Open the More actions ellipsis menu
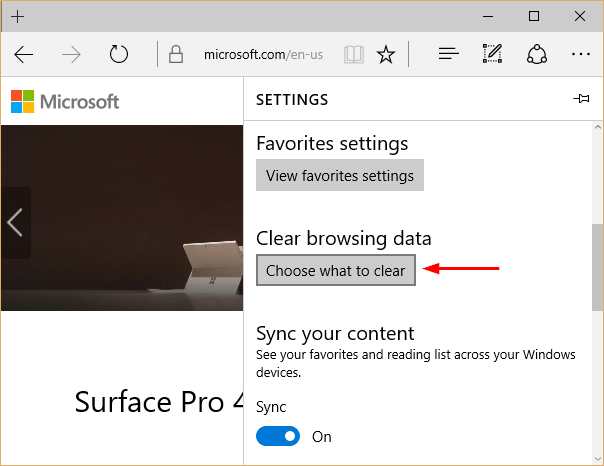Screen dimensions: 604x466 coord(580,55)
